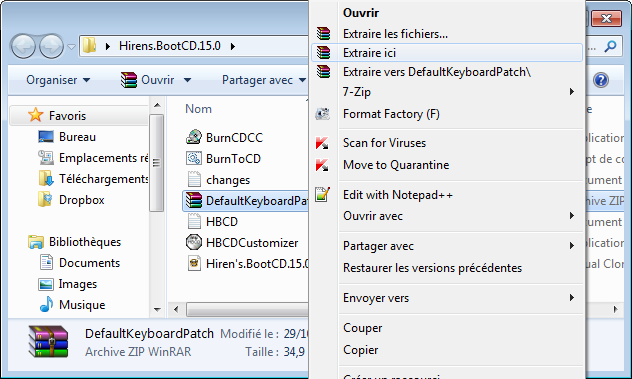Image resolution: width=632 pixels, height=379 pixels.
Task: Click the Kaspersky icon next to Scan for Viruses
Action: point(322,143)
